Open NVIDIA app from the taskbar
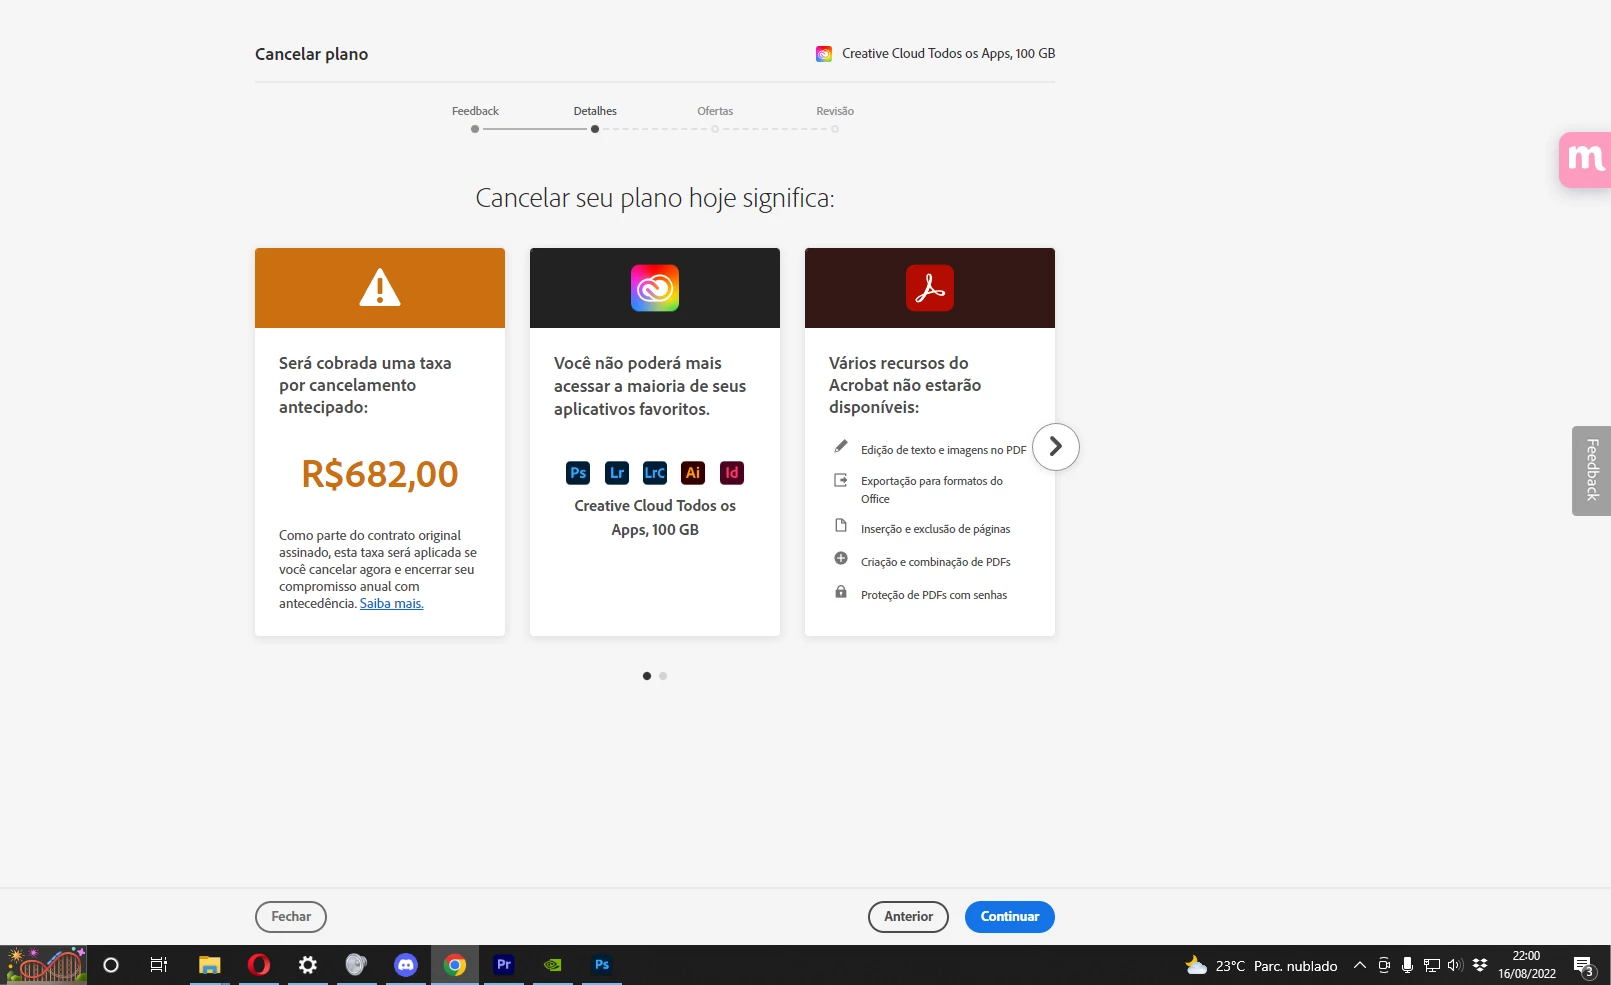Image resolution: width=1611 pixels, height=985 pixels. pos(553,965)
